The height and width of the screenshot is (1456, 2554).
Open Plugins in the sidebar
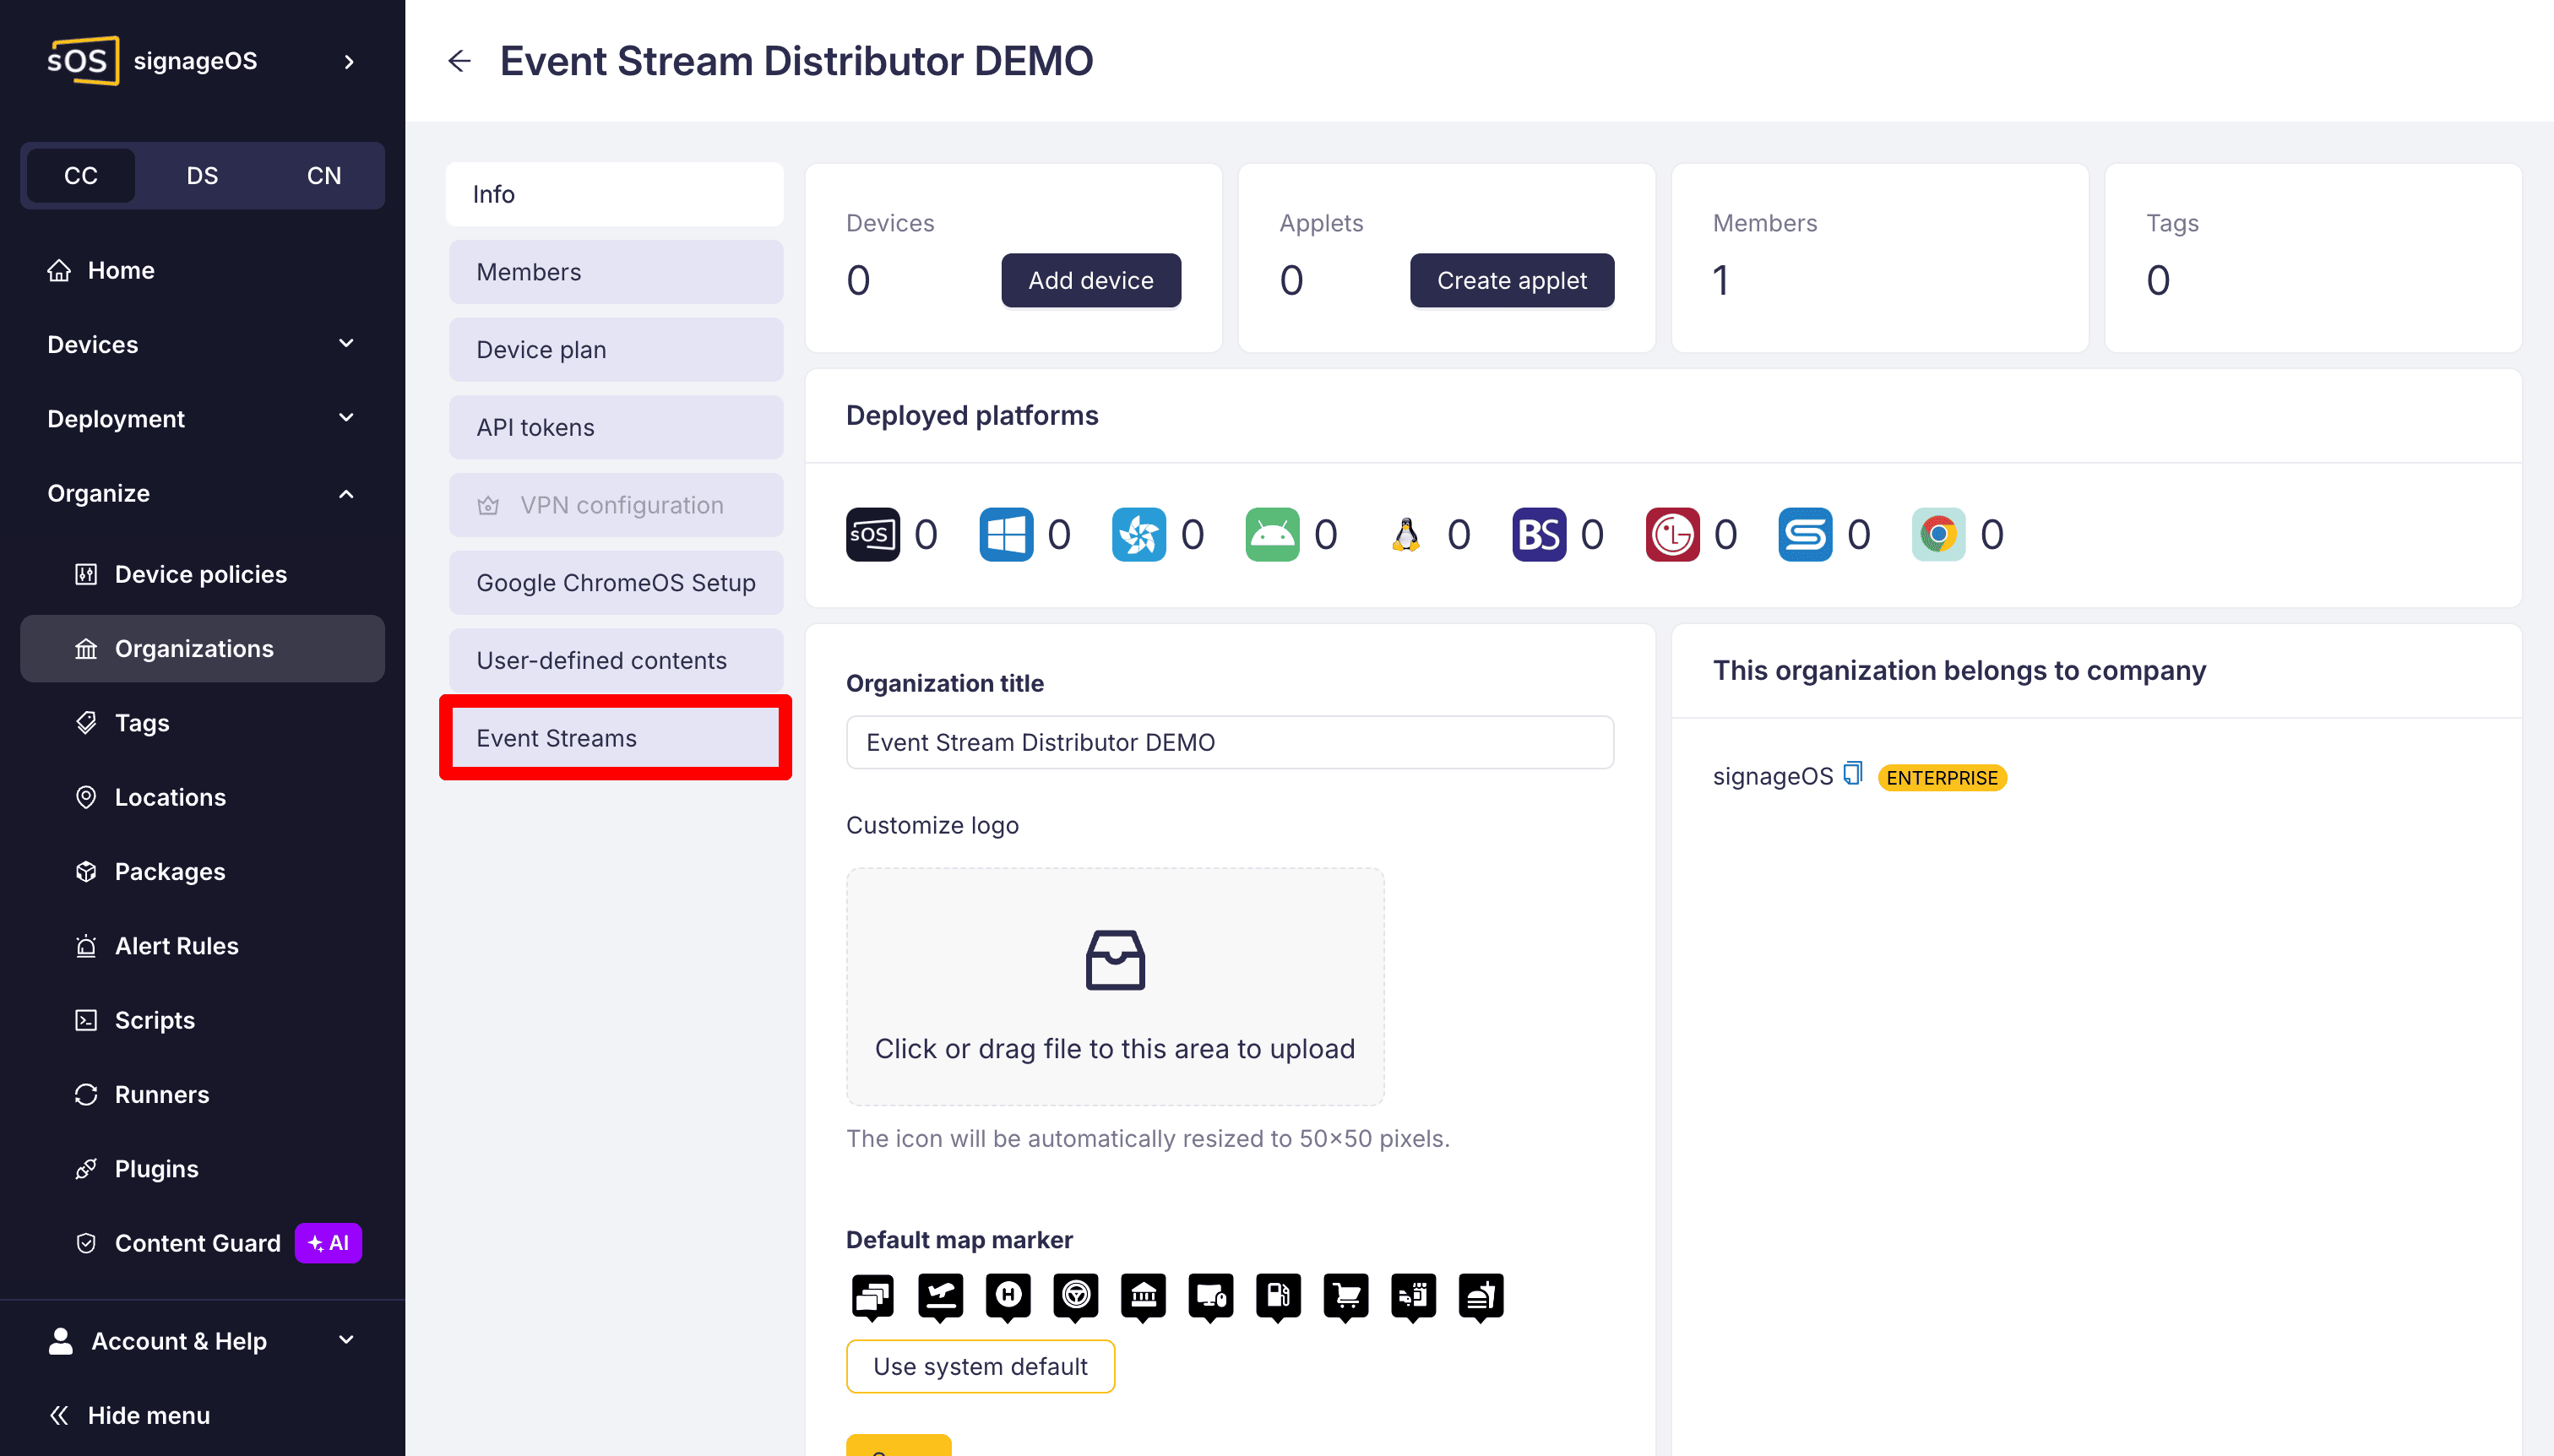coord(202,1169)
